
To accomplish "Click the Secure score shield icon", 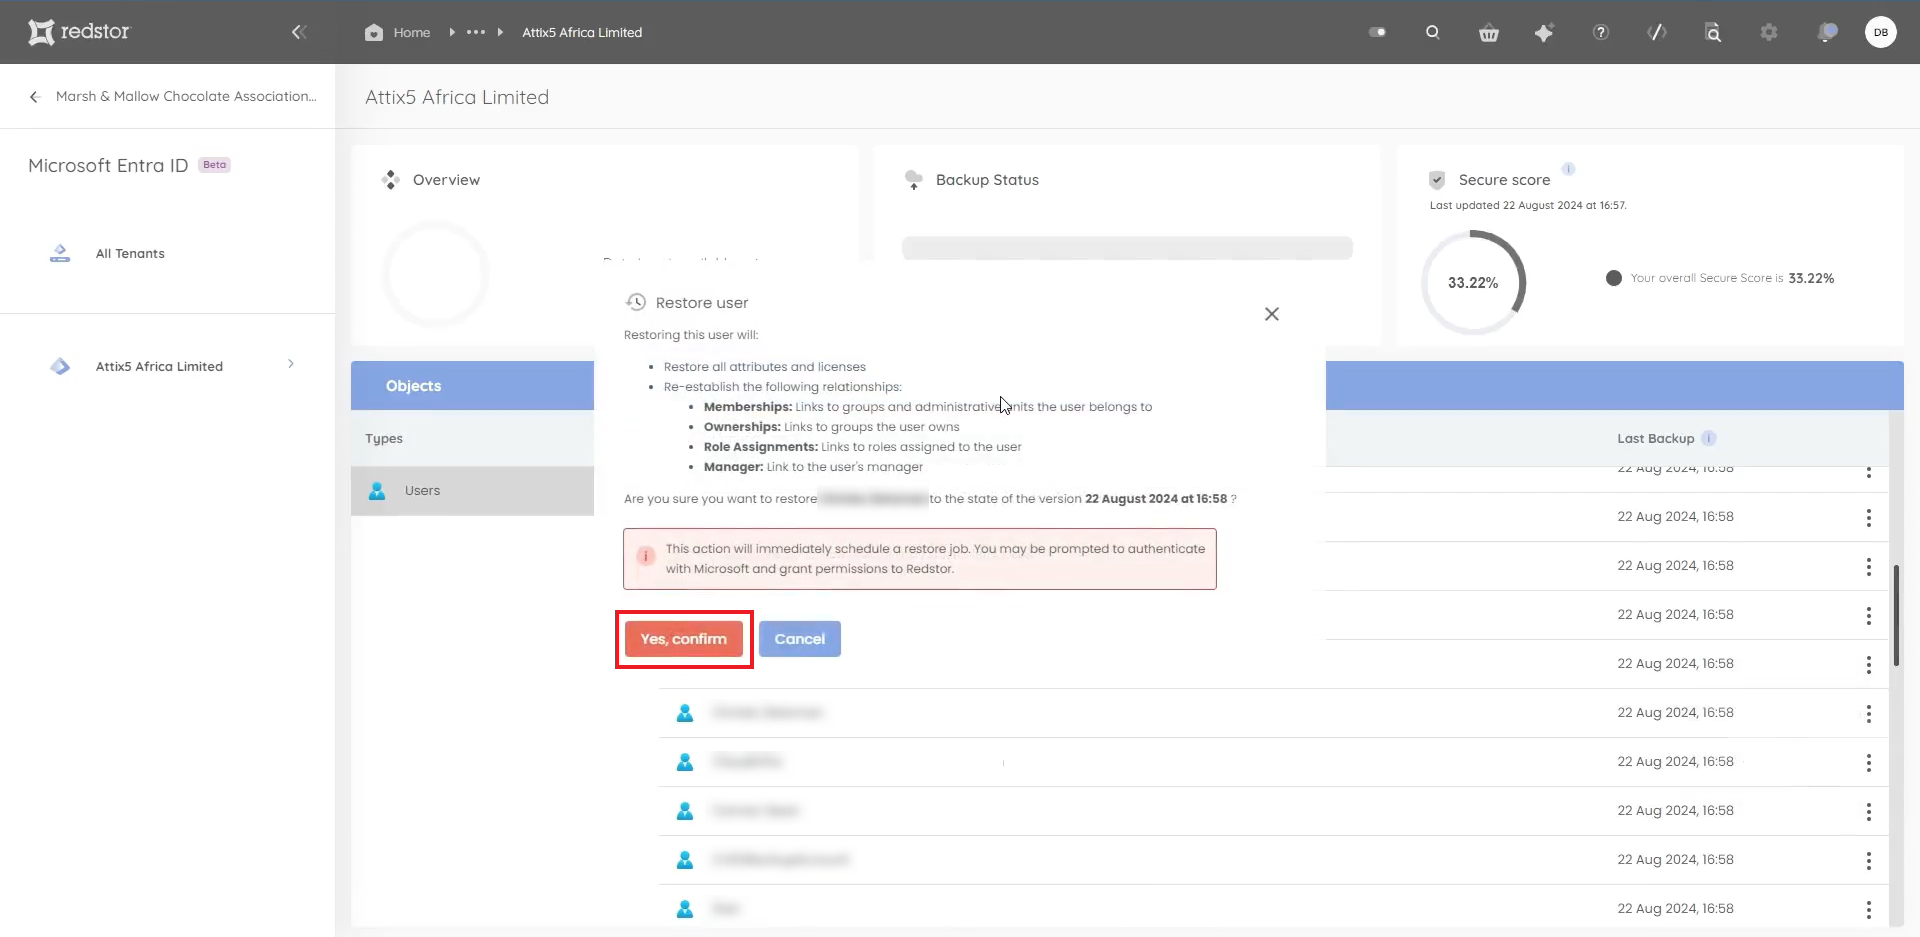I will (1437, 180).
